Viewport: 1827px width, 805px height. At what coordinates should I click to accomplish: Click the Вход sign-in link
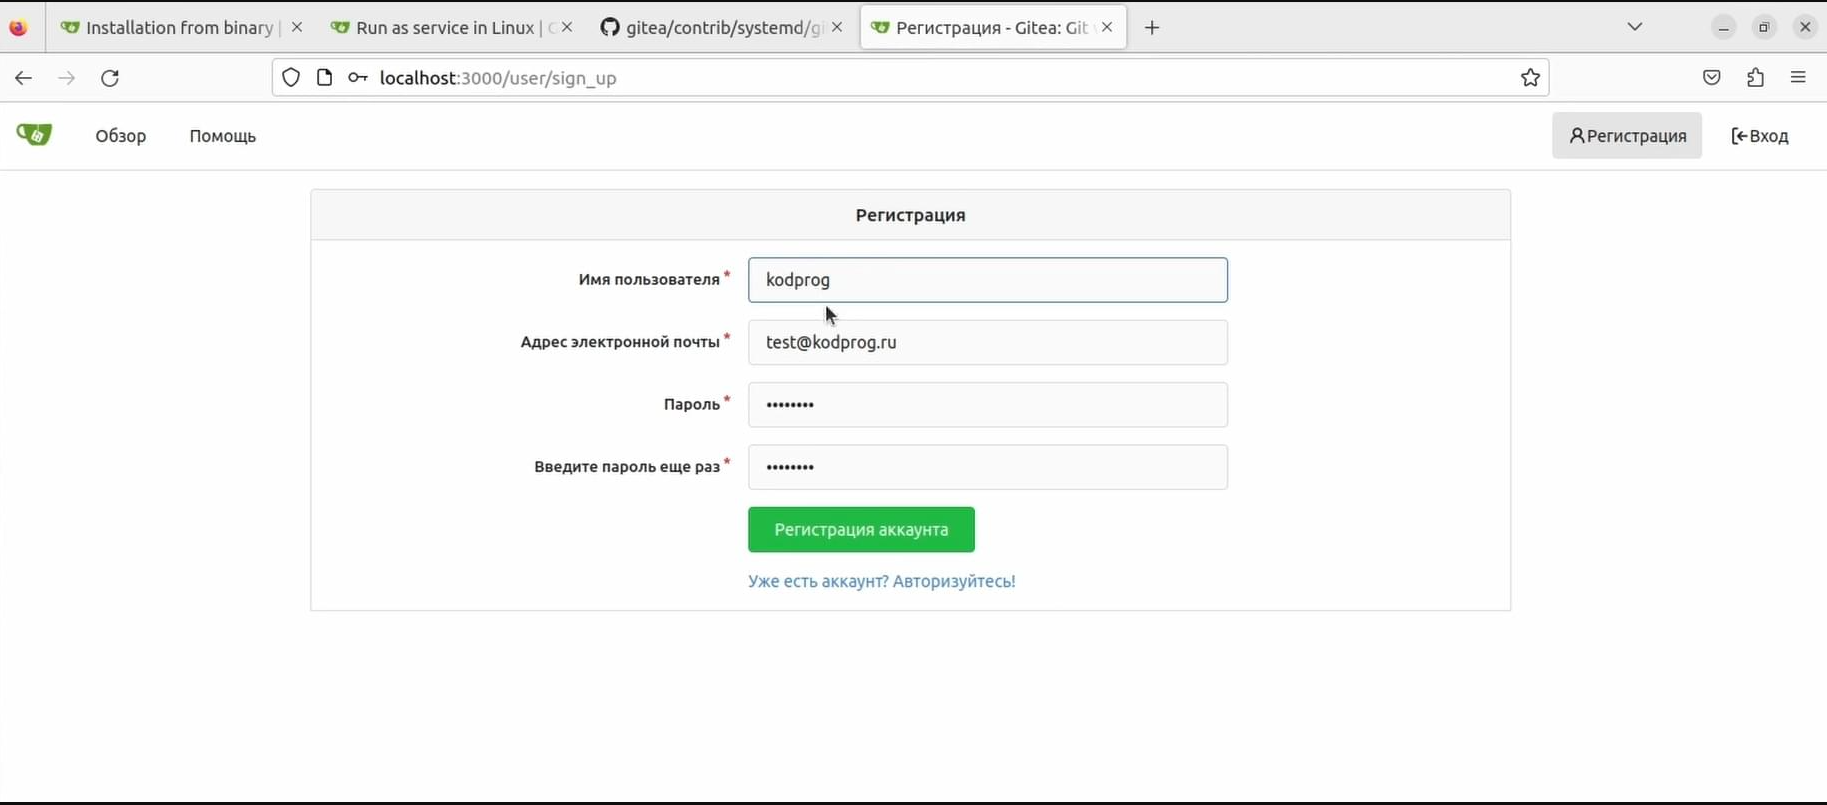point(1760,136)
